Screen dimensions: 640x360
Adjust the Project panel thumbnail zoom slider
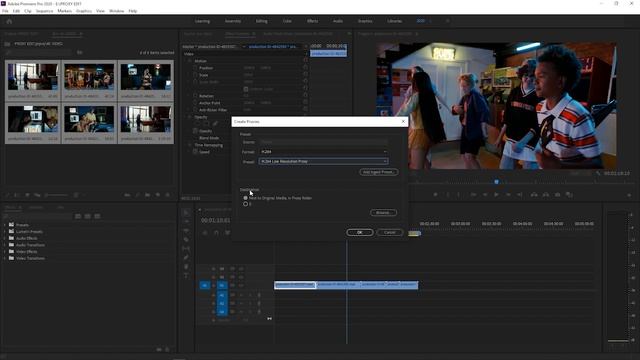(x=56, y=195)
